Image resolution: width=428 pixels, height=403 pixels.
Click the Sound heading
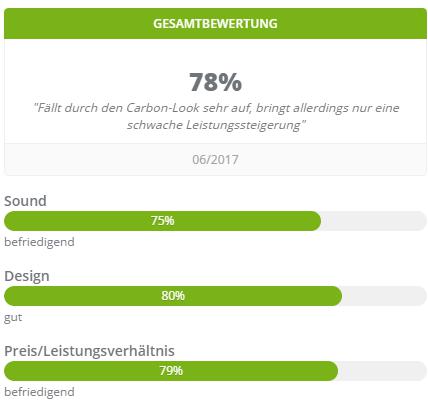(x=25, y=201)
